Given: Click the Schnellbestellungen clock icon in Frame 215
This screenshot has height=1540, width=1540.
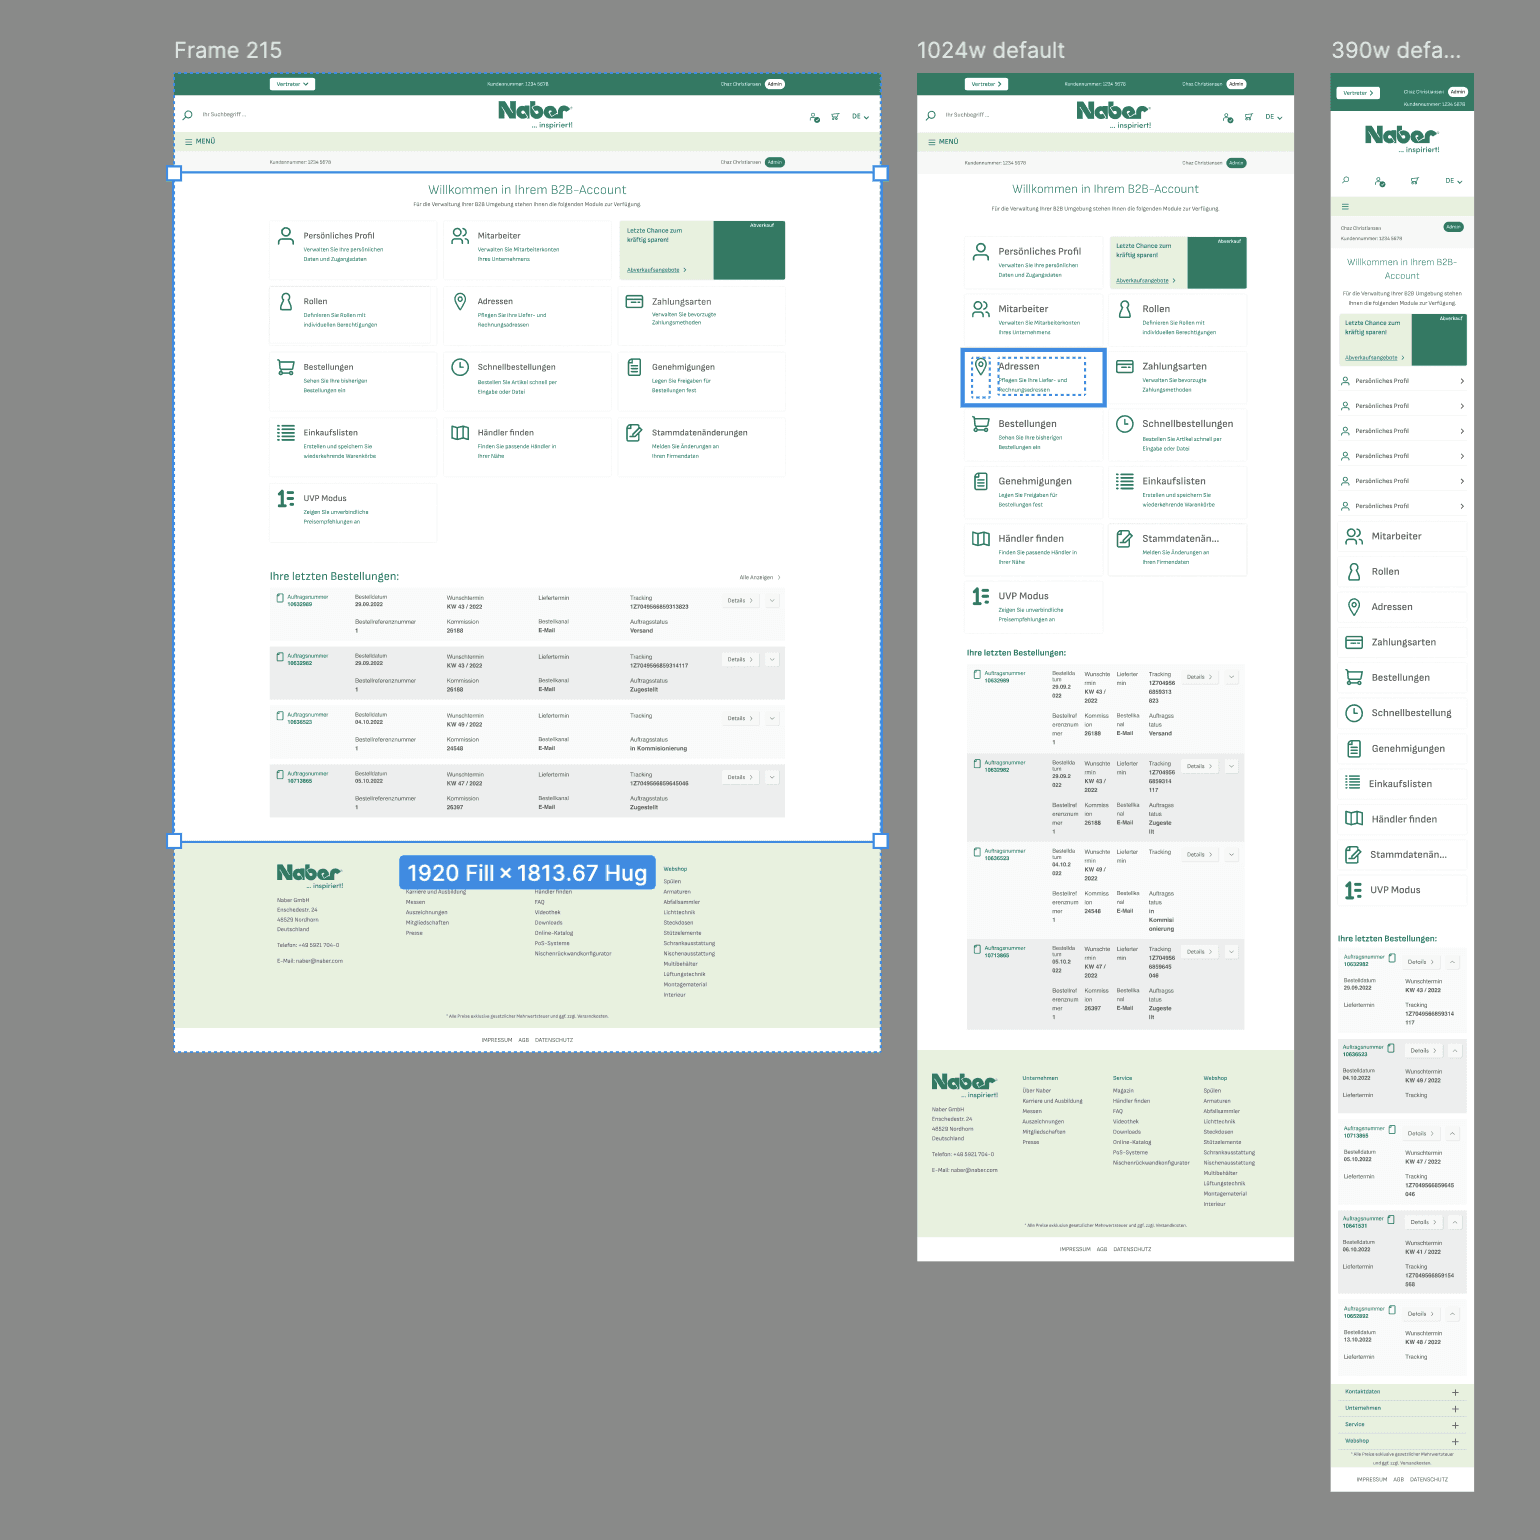Looking at the screenshot, I should click(460, 367).
